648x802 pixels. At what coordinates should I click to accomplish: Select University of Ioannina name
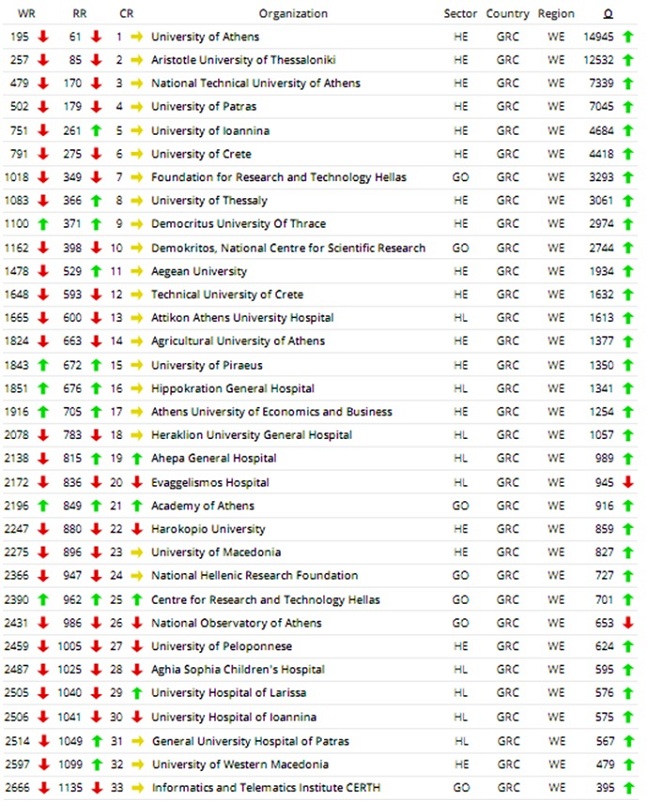tap(210, 130)
